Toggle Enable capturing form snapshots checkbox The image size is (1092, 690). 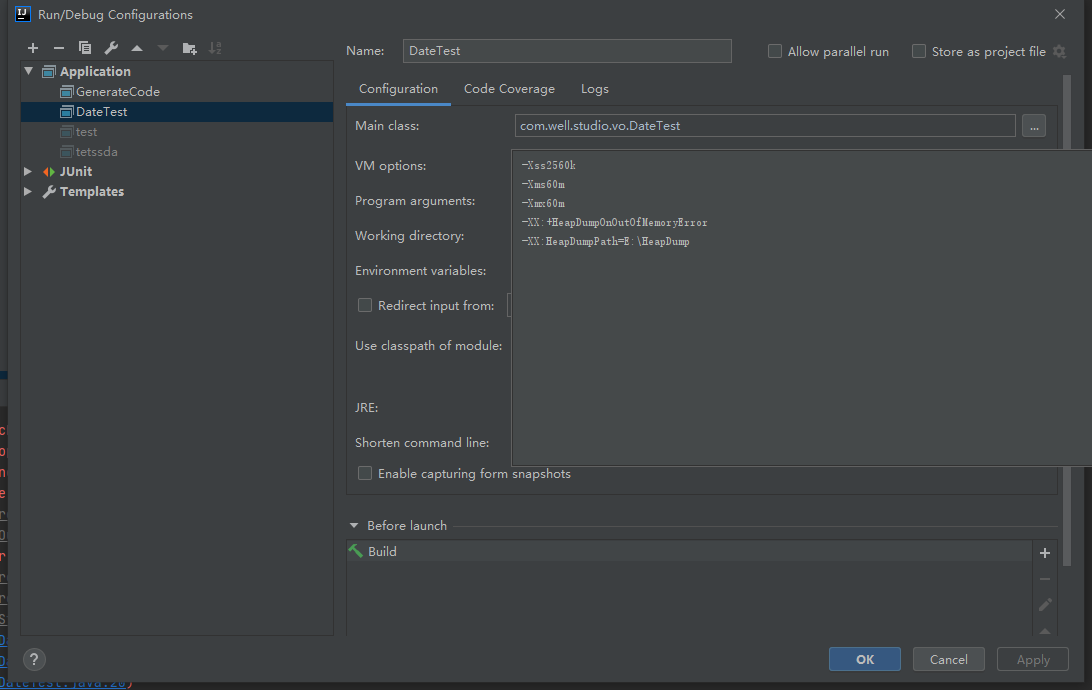tap(364, 473)
